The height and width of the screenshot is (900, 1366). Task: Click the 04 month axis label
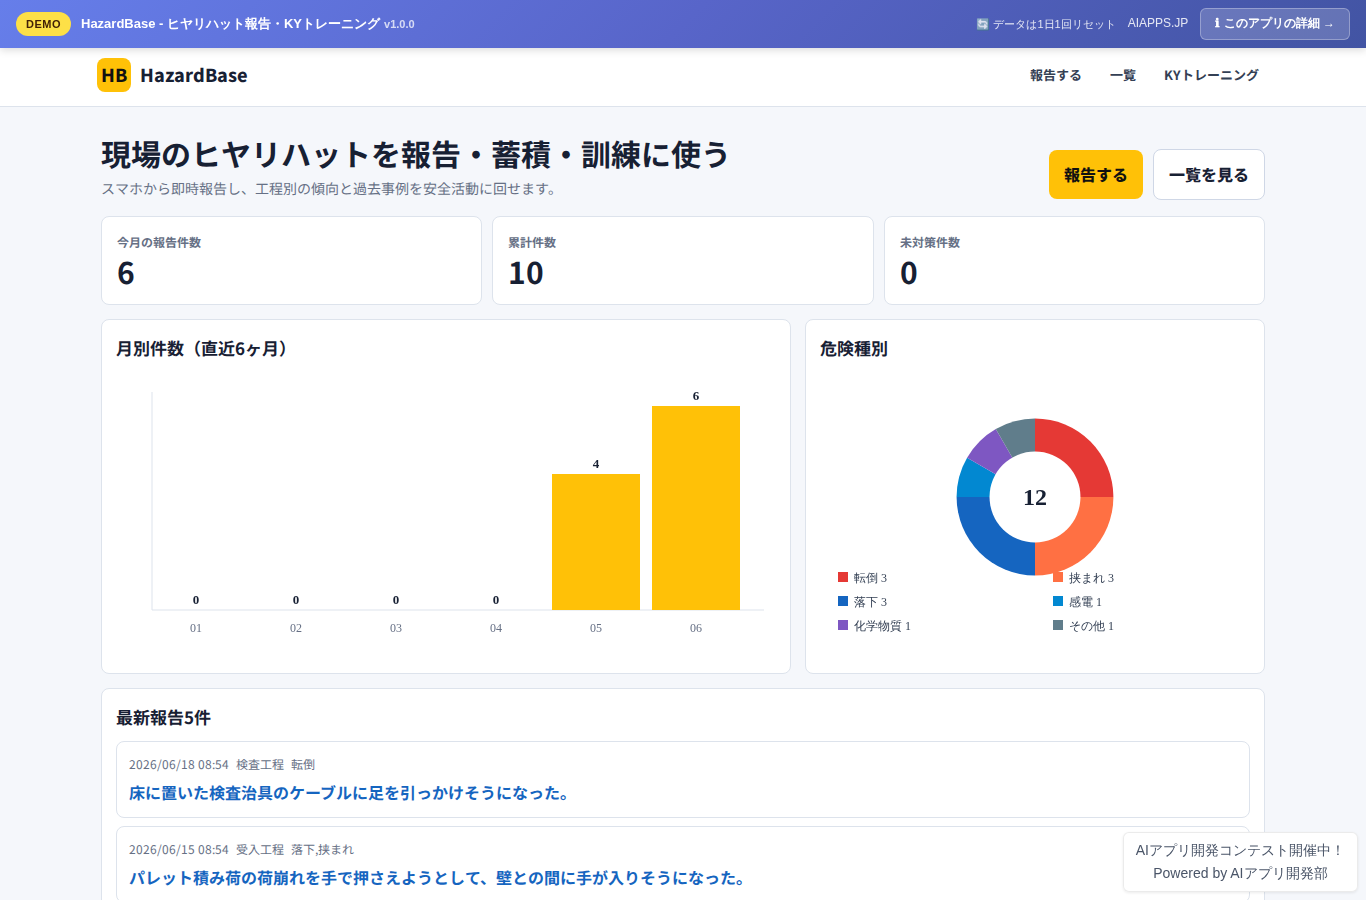tap(496, 628)
